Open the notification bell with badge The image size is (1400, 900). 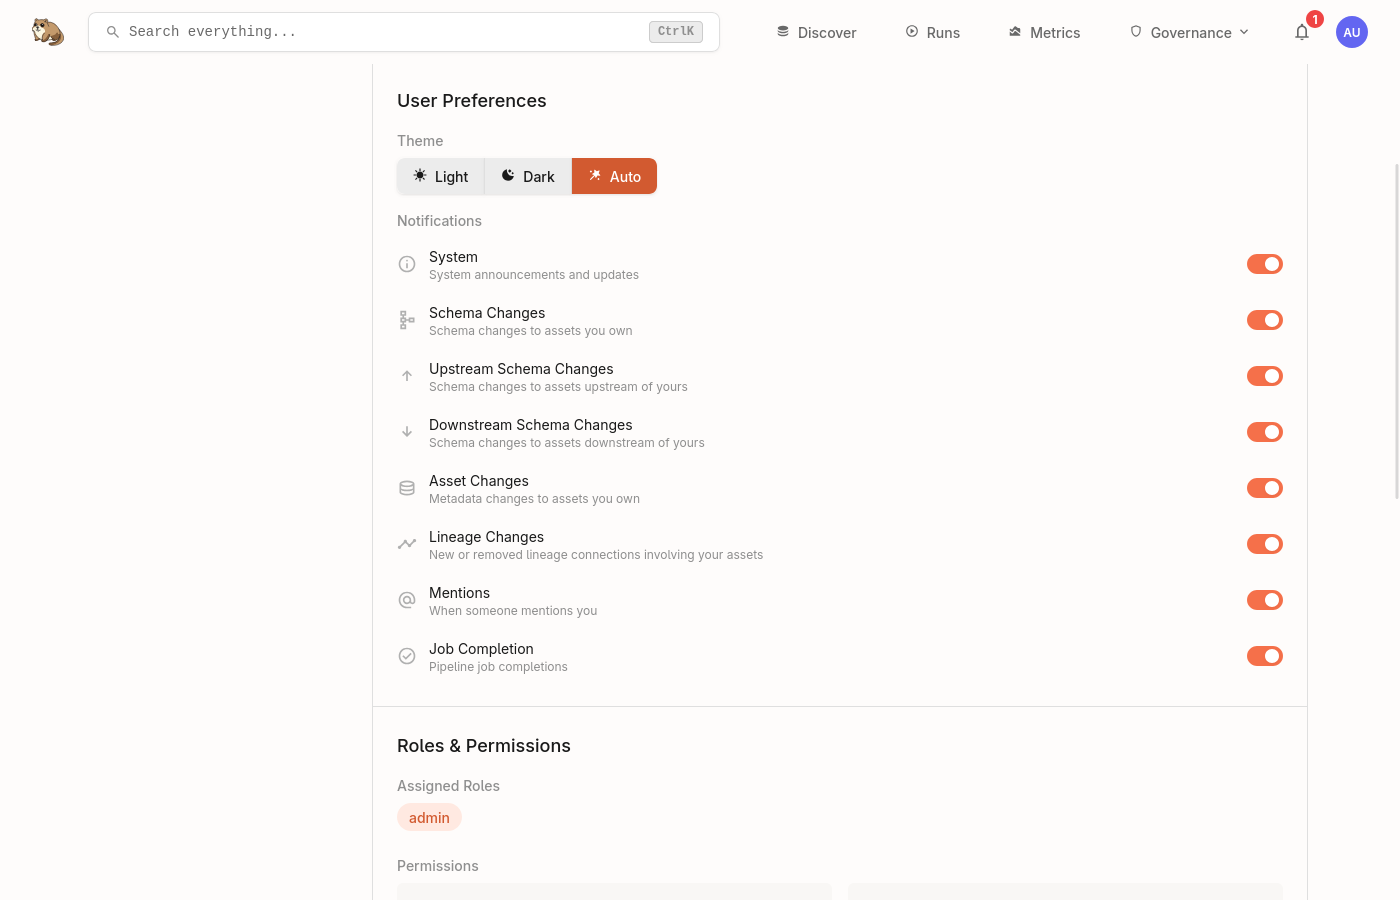tap(1301, 31)
